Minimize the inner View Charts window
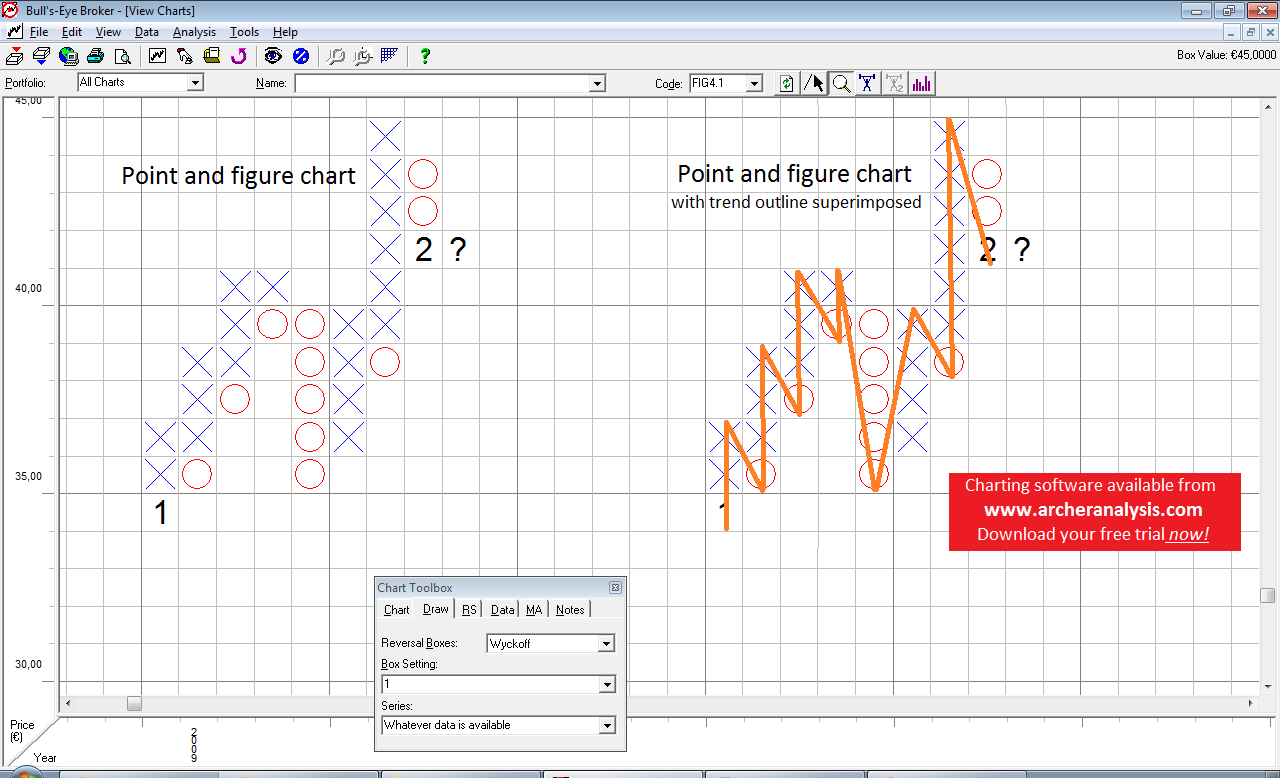 tap(1233, 32)
